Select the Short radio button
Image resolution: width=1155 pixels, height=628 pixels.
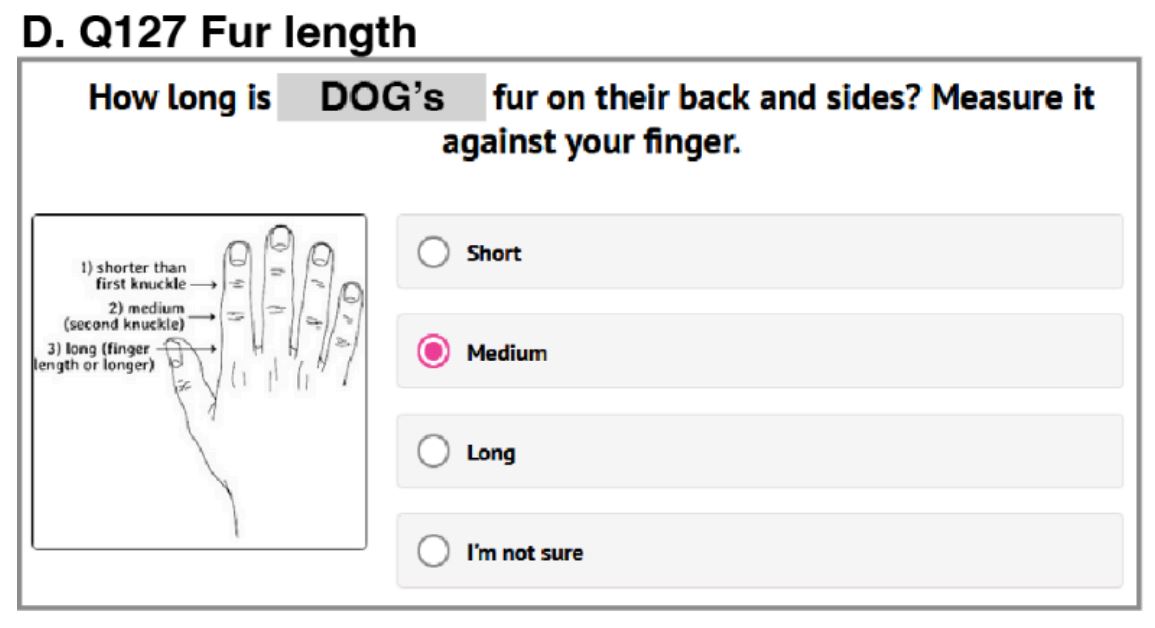tap(433, 252)
